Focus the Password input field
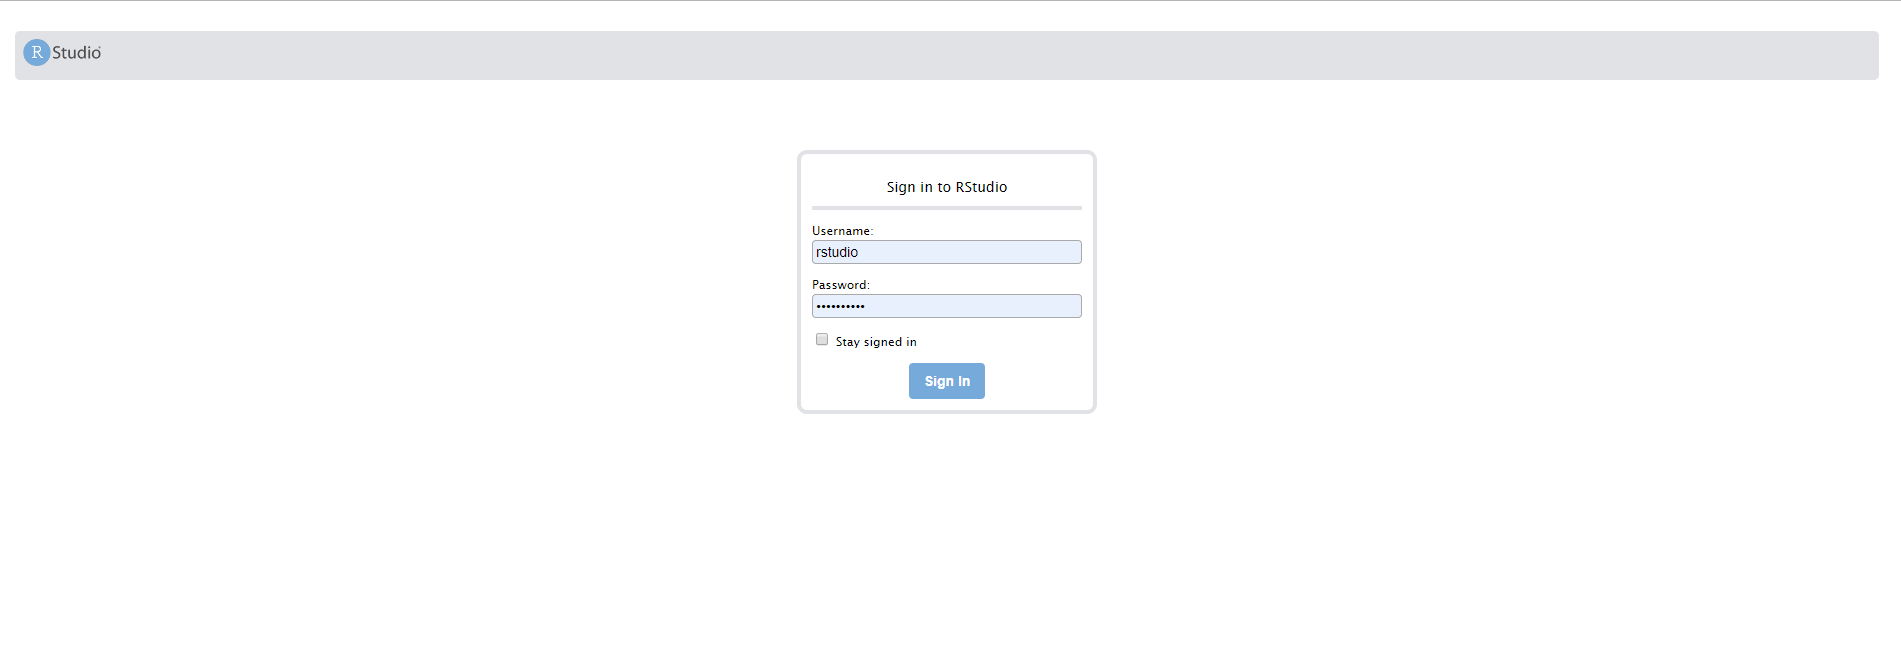1901x664 pixels. [946, 306]
